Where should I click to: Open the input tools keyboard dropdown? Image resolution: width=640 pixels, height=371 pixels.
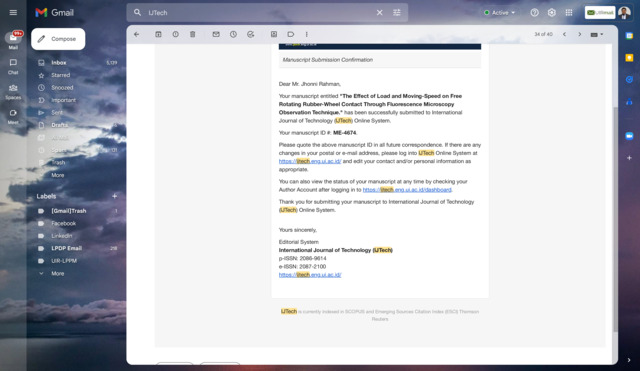click(x=597, y=35)
